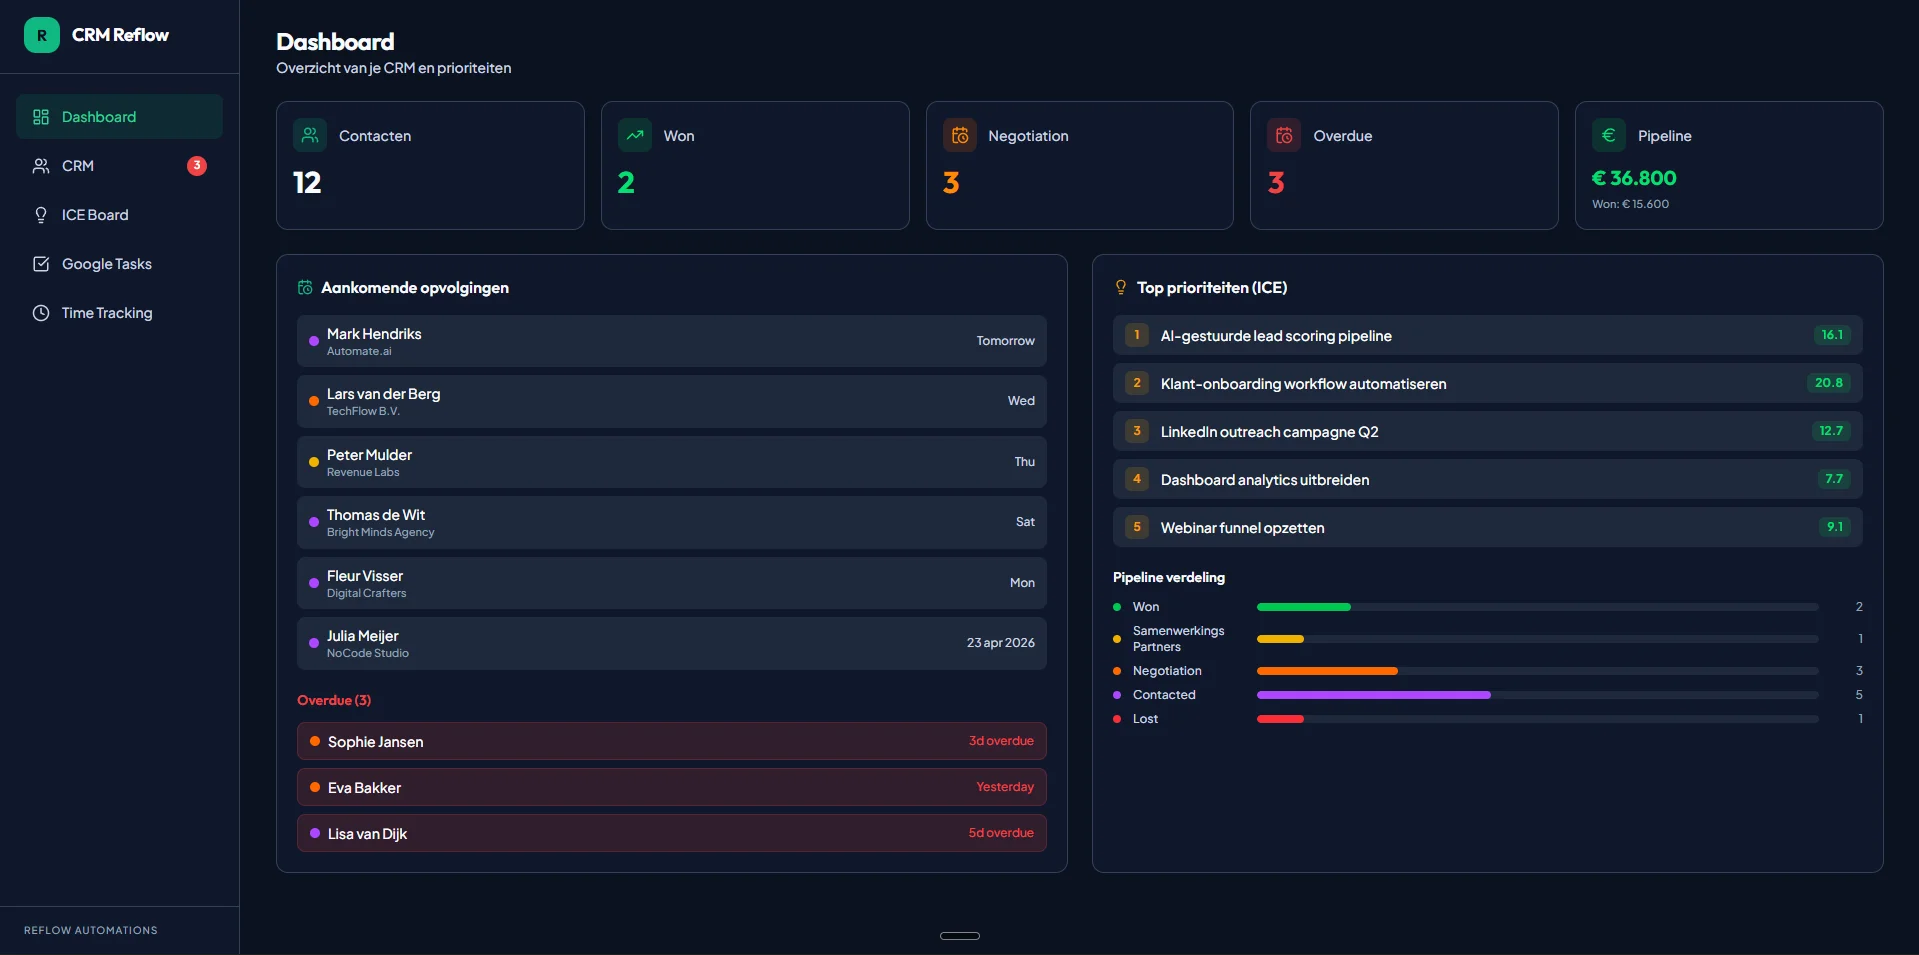Click the 9.1 ICE score badge
The width and height of the screenshot is (1919, 955).
coord(1835,527)
